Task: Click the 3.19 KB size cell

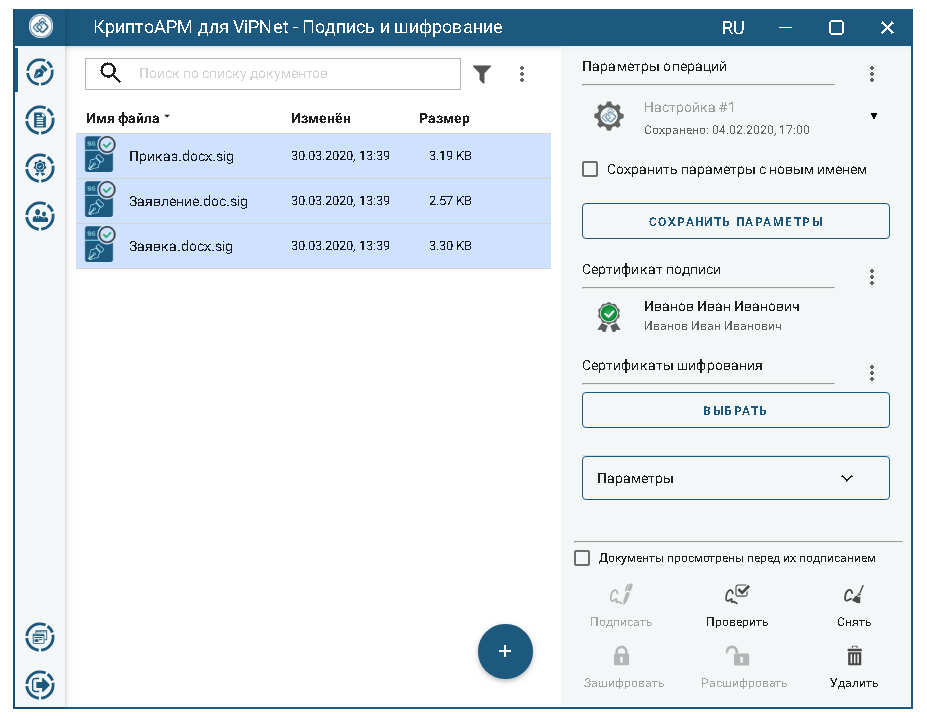Action: [450, 155]
